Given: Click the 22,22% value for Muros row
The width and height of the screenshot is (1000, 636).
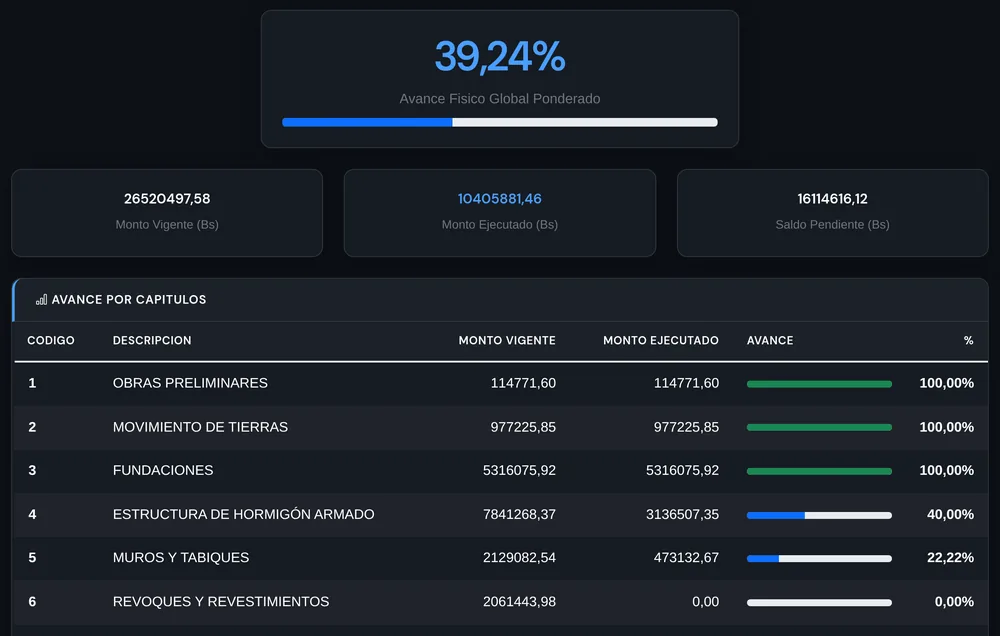Looking at the screenshot, I should (950, 558).
